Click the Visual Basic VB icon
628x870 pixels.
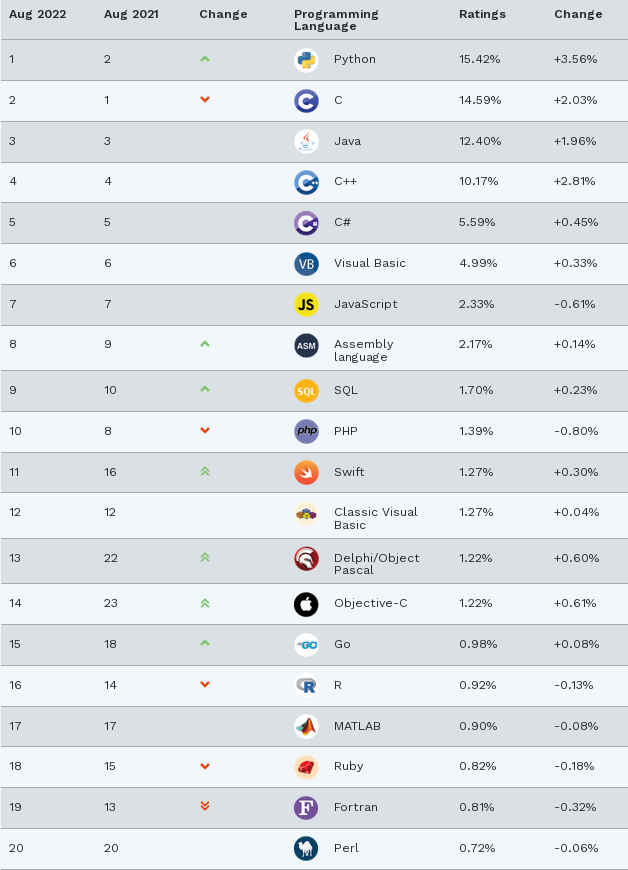pos(306,264)
